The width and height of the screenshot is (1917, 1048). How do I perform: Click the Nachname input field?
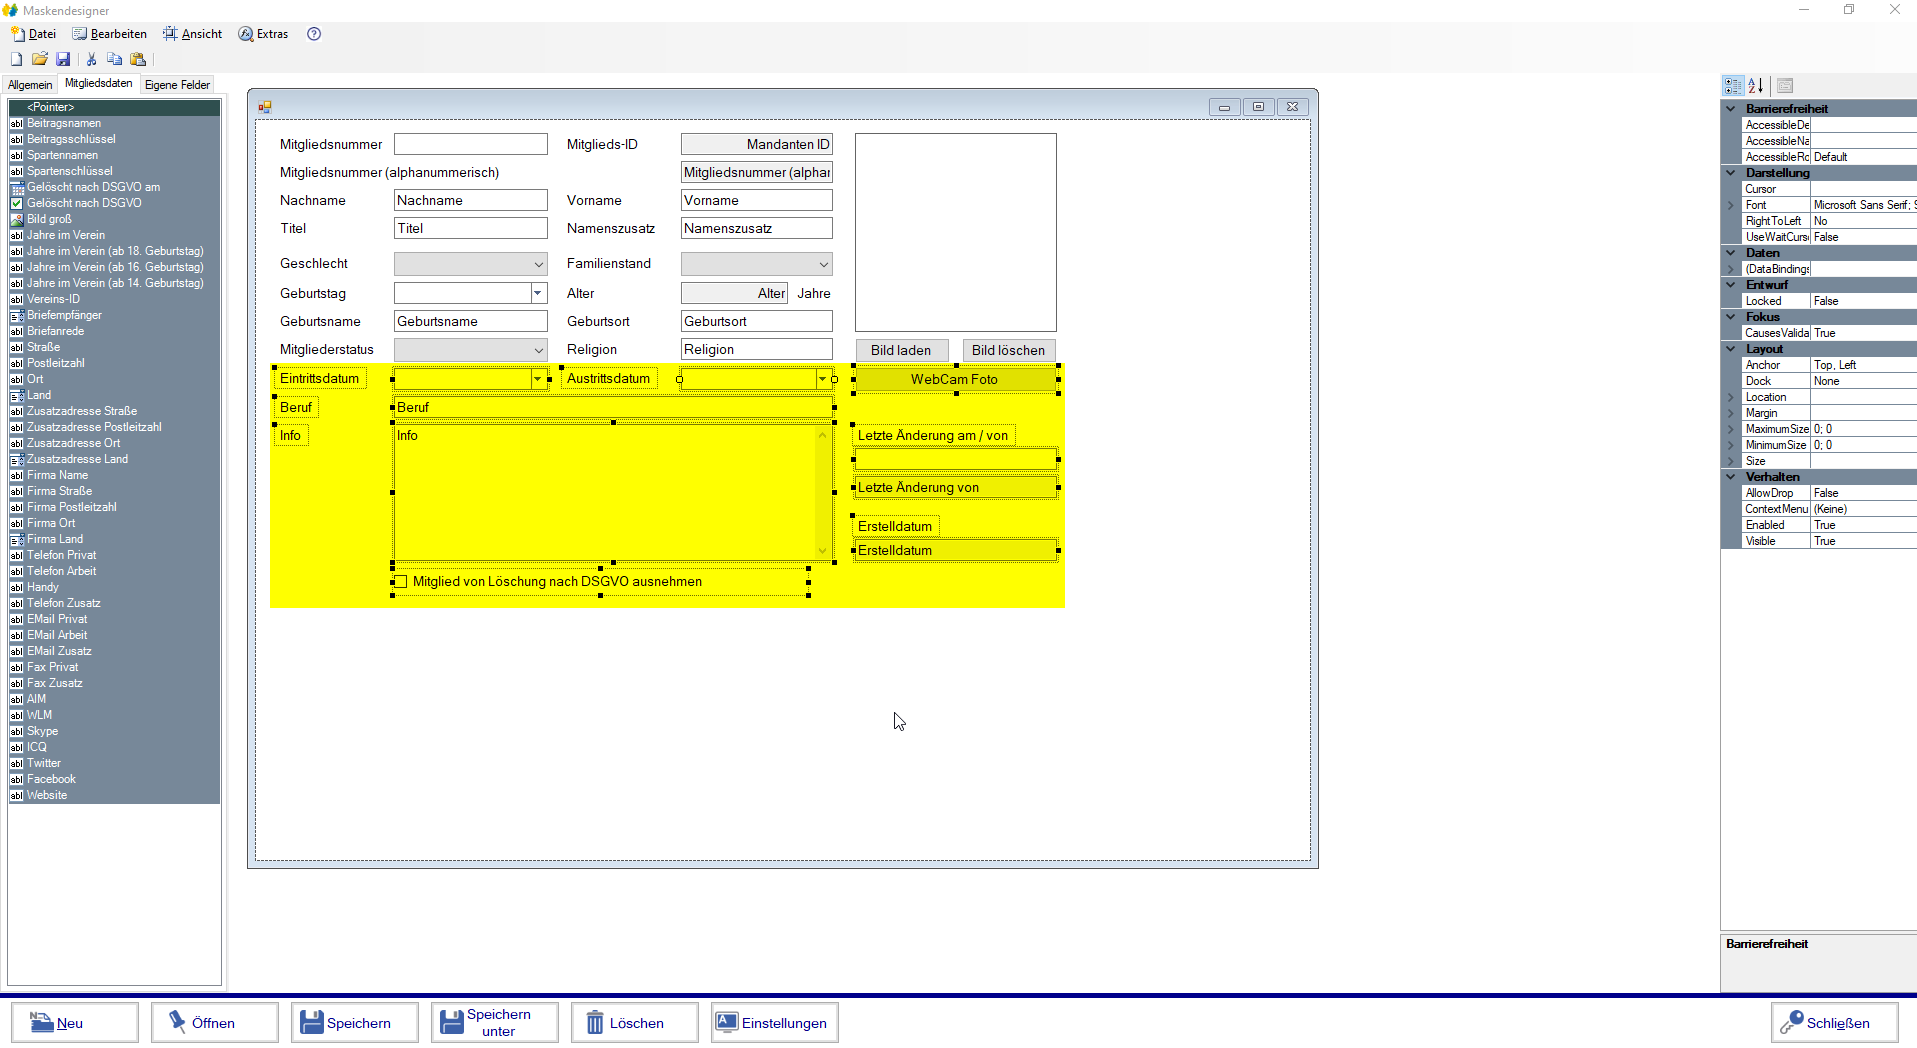[x=470, y=201]
